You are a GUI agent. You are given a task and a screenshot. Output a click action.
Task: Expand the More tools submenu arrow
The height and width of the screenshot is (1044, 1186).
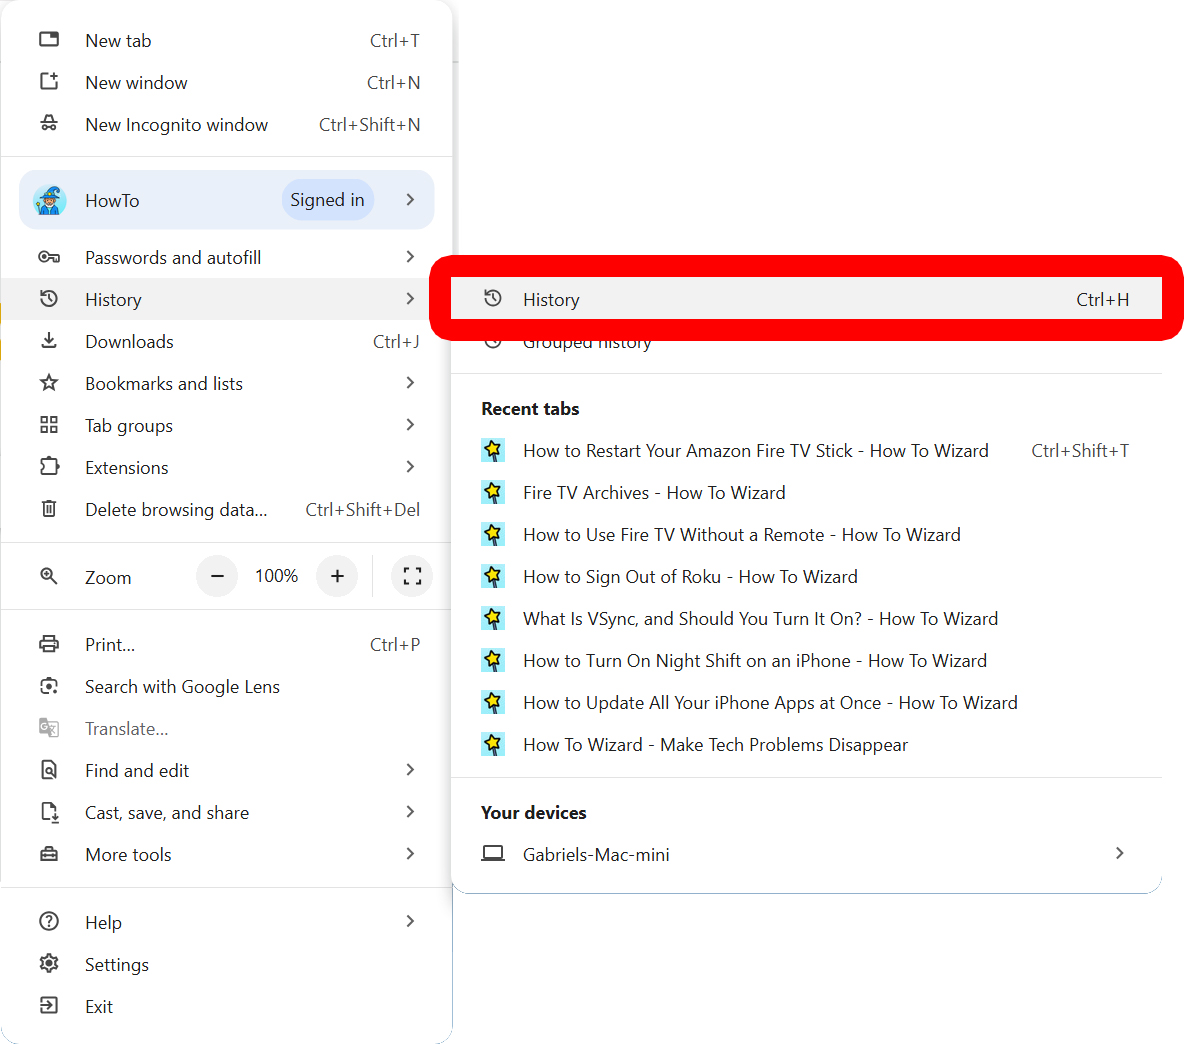(410, 854)
